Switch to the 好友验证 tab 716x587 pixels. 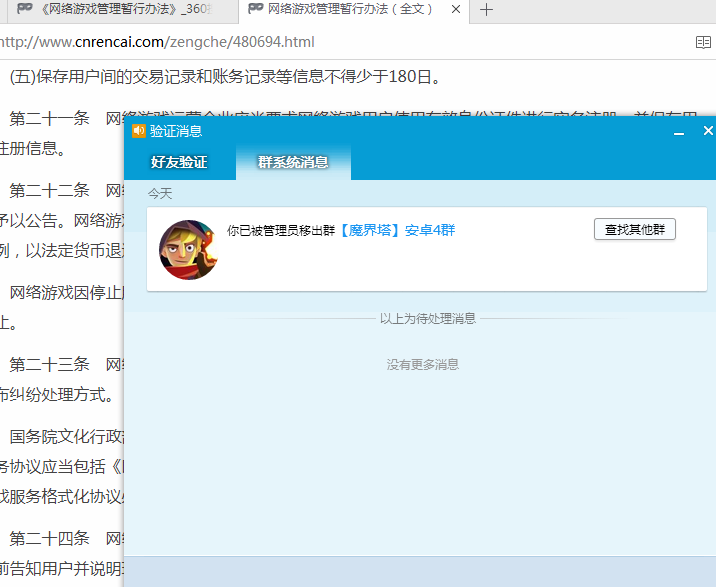[179, 162]
